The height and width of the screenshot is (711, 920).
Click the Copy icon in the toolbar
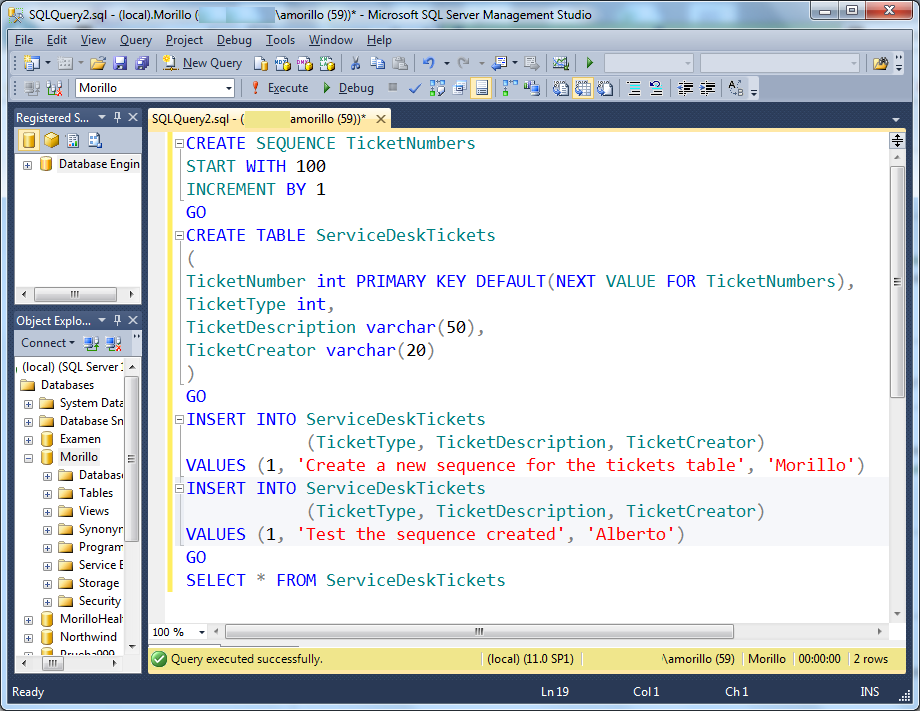click(x=377, y=63)
